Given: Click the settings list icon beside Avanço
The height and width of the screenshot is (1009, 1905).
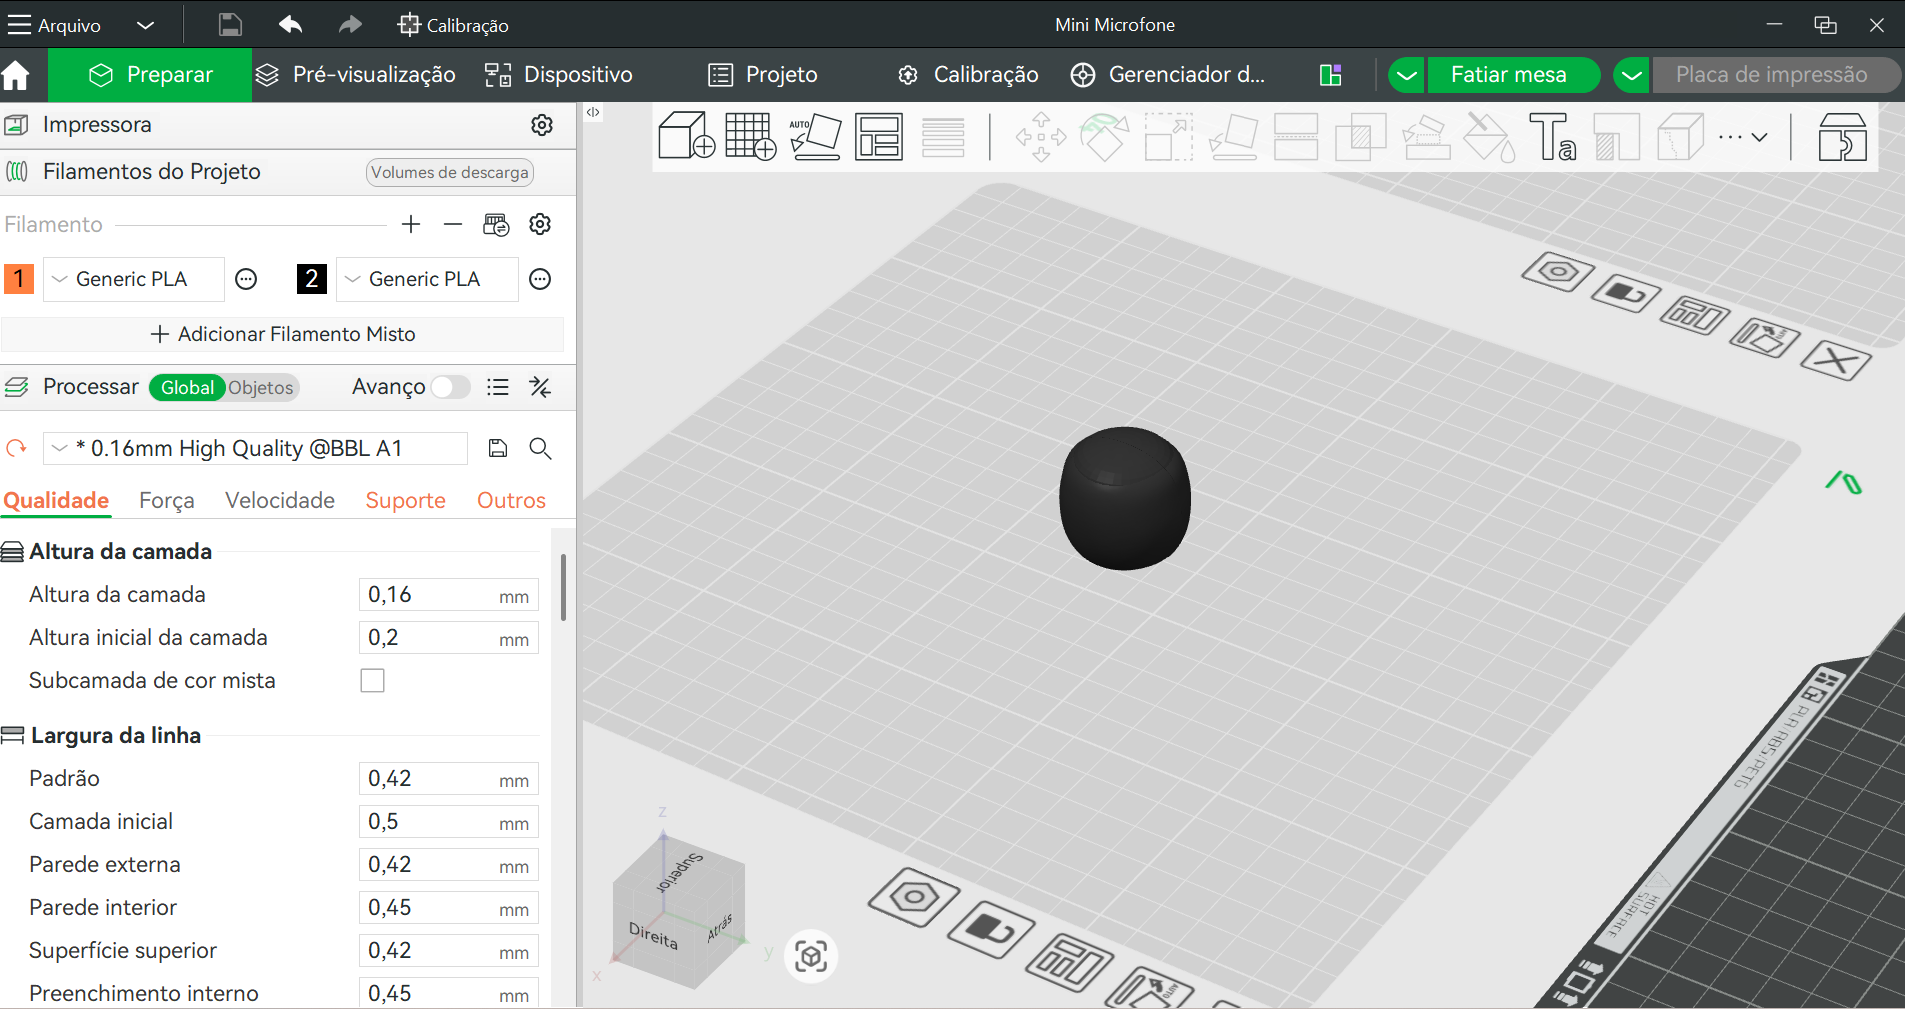Looking at the screenshot, I should 498,387.
